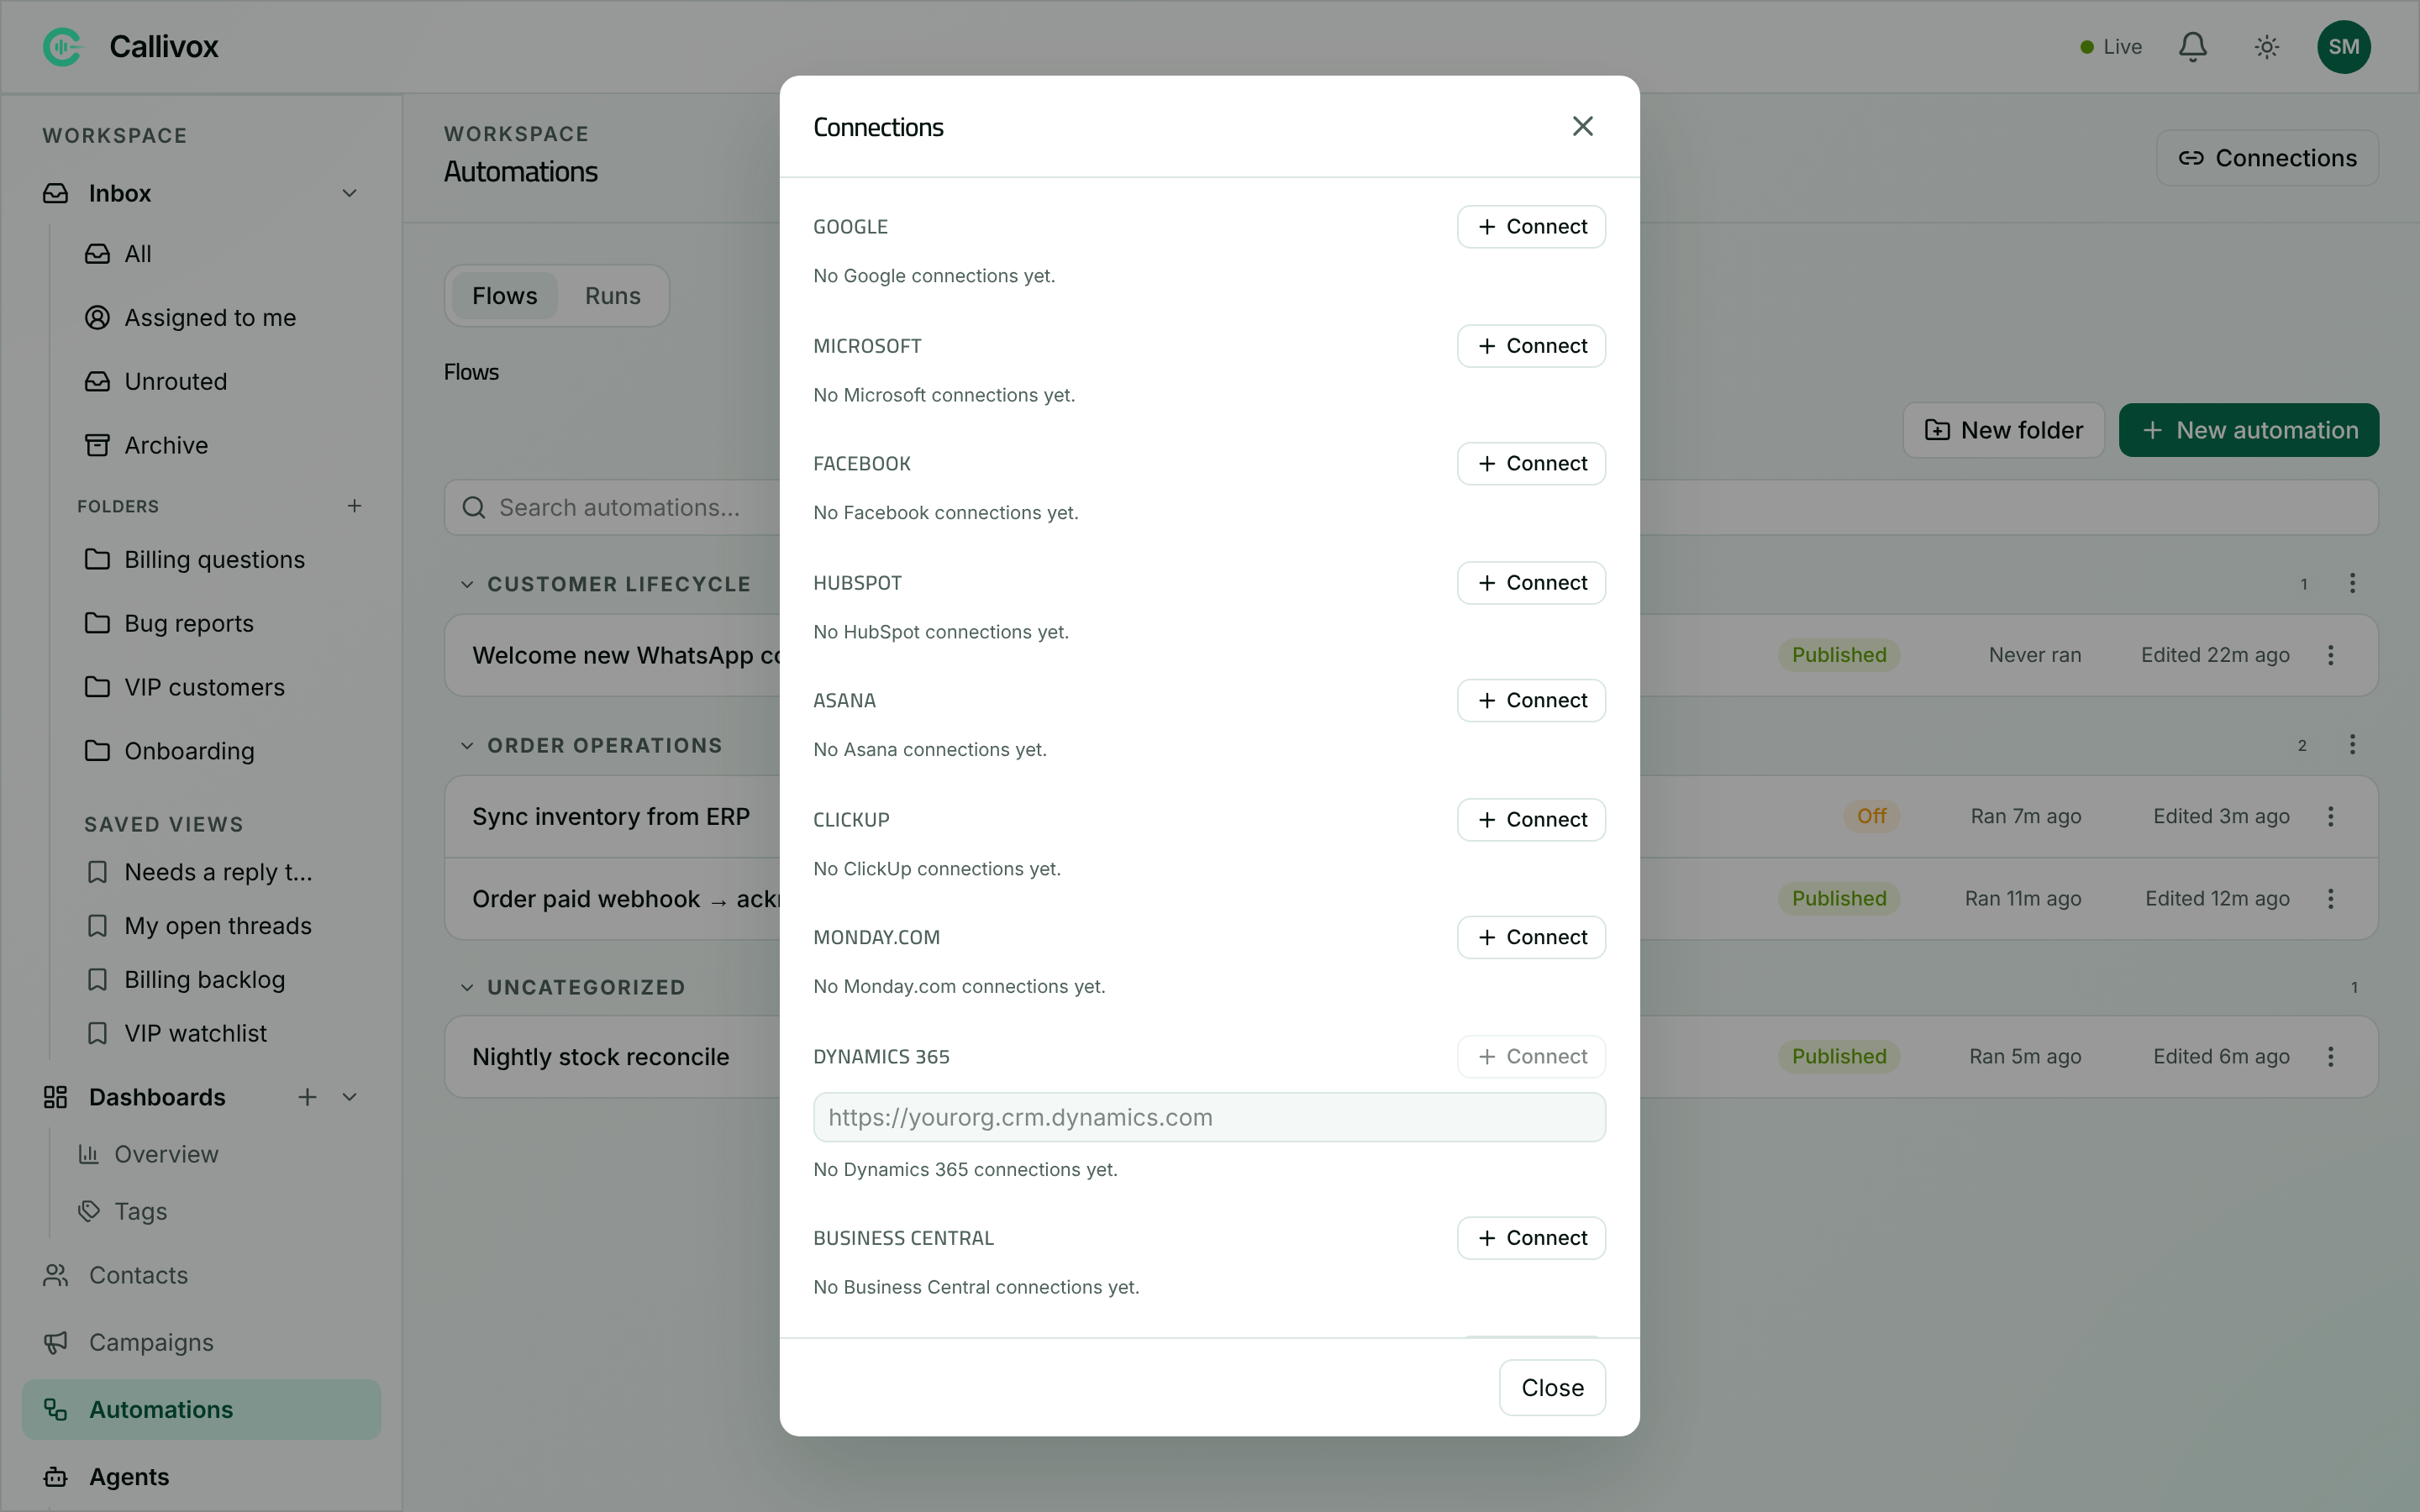Collapse the Customer Lifecycle group

[466, 584]
